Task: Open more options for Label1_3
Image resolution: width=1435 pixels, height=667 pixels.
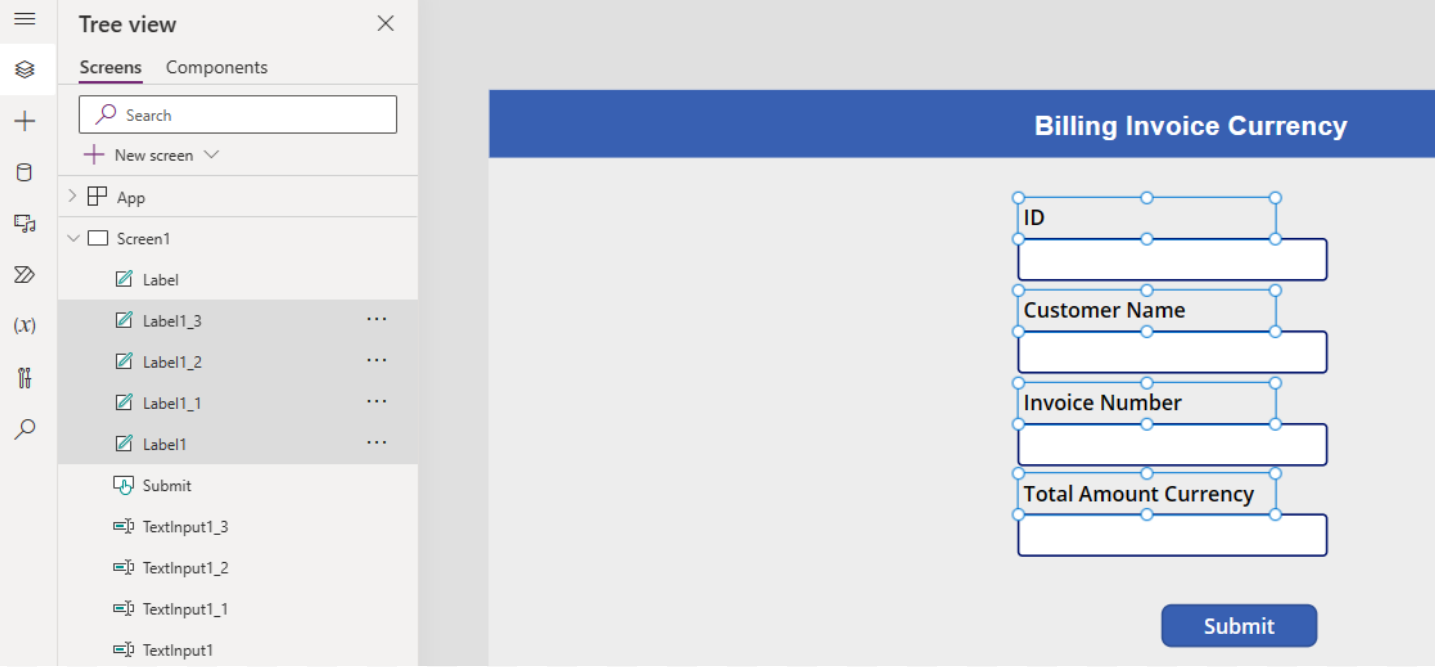Action: point(376,320)
